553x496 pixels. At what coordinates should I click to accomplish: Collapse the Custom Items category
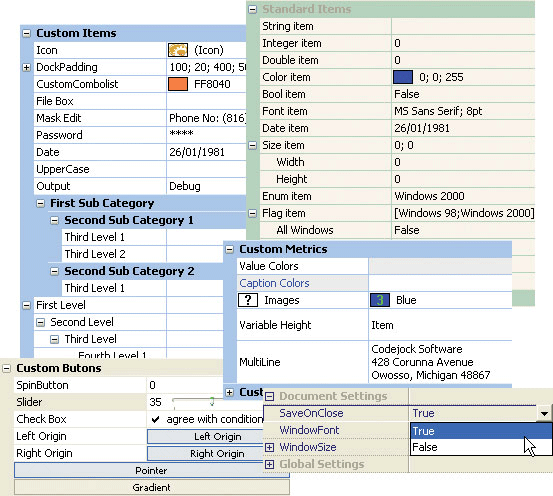26,34
